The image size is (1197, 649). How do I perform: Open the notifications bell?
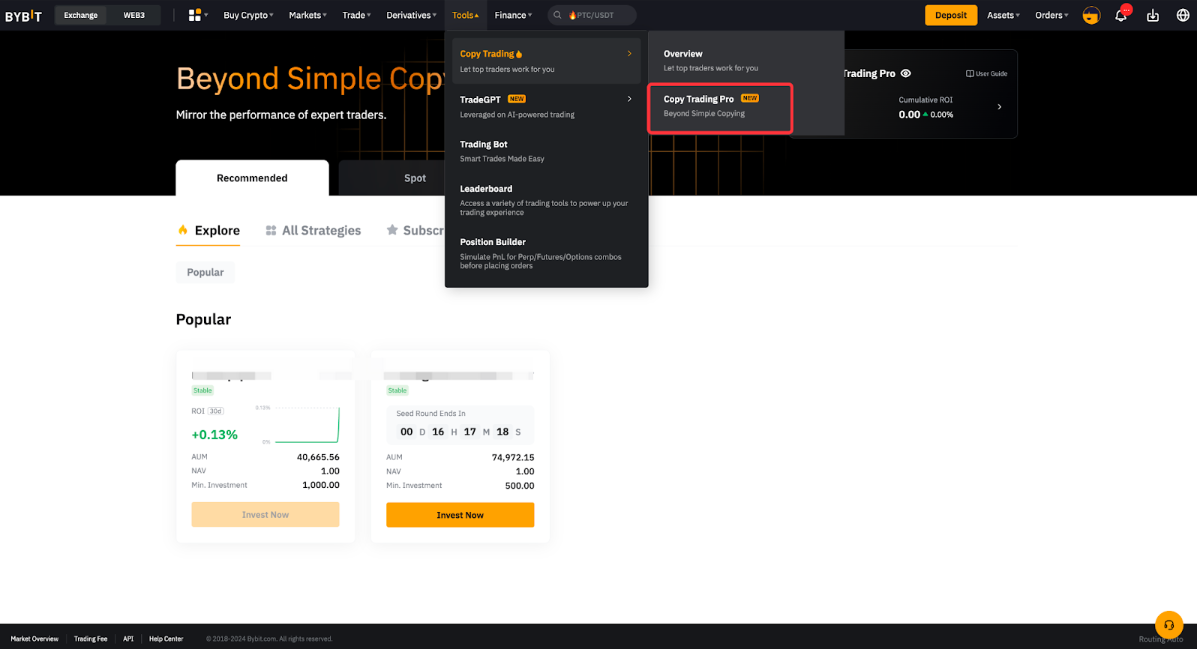1121,15
